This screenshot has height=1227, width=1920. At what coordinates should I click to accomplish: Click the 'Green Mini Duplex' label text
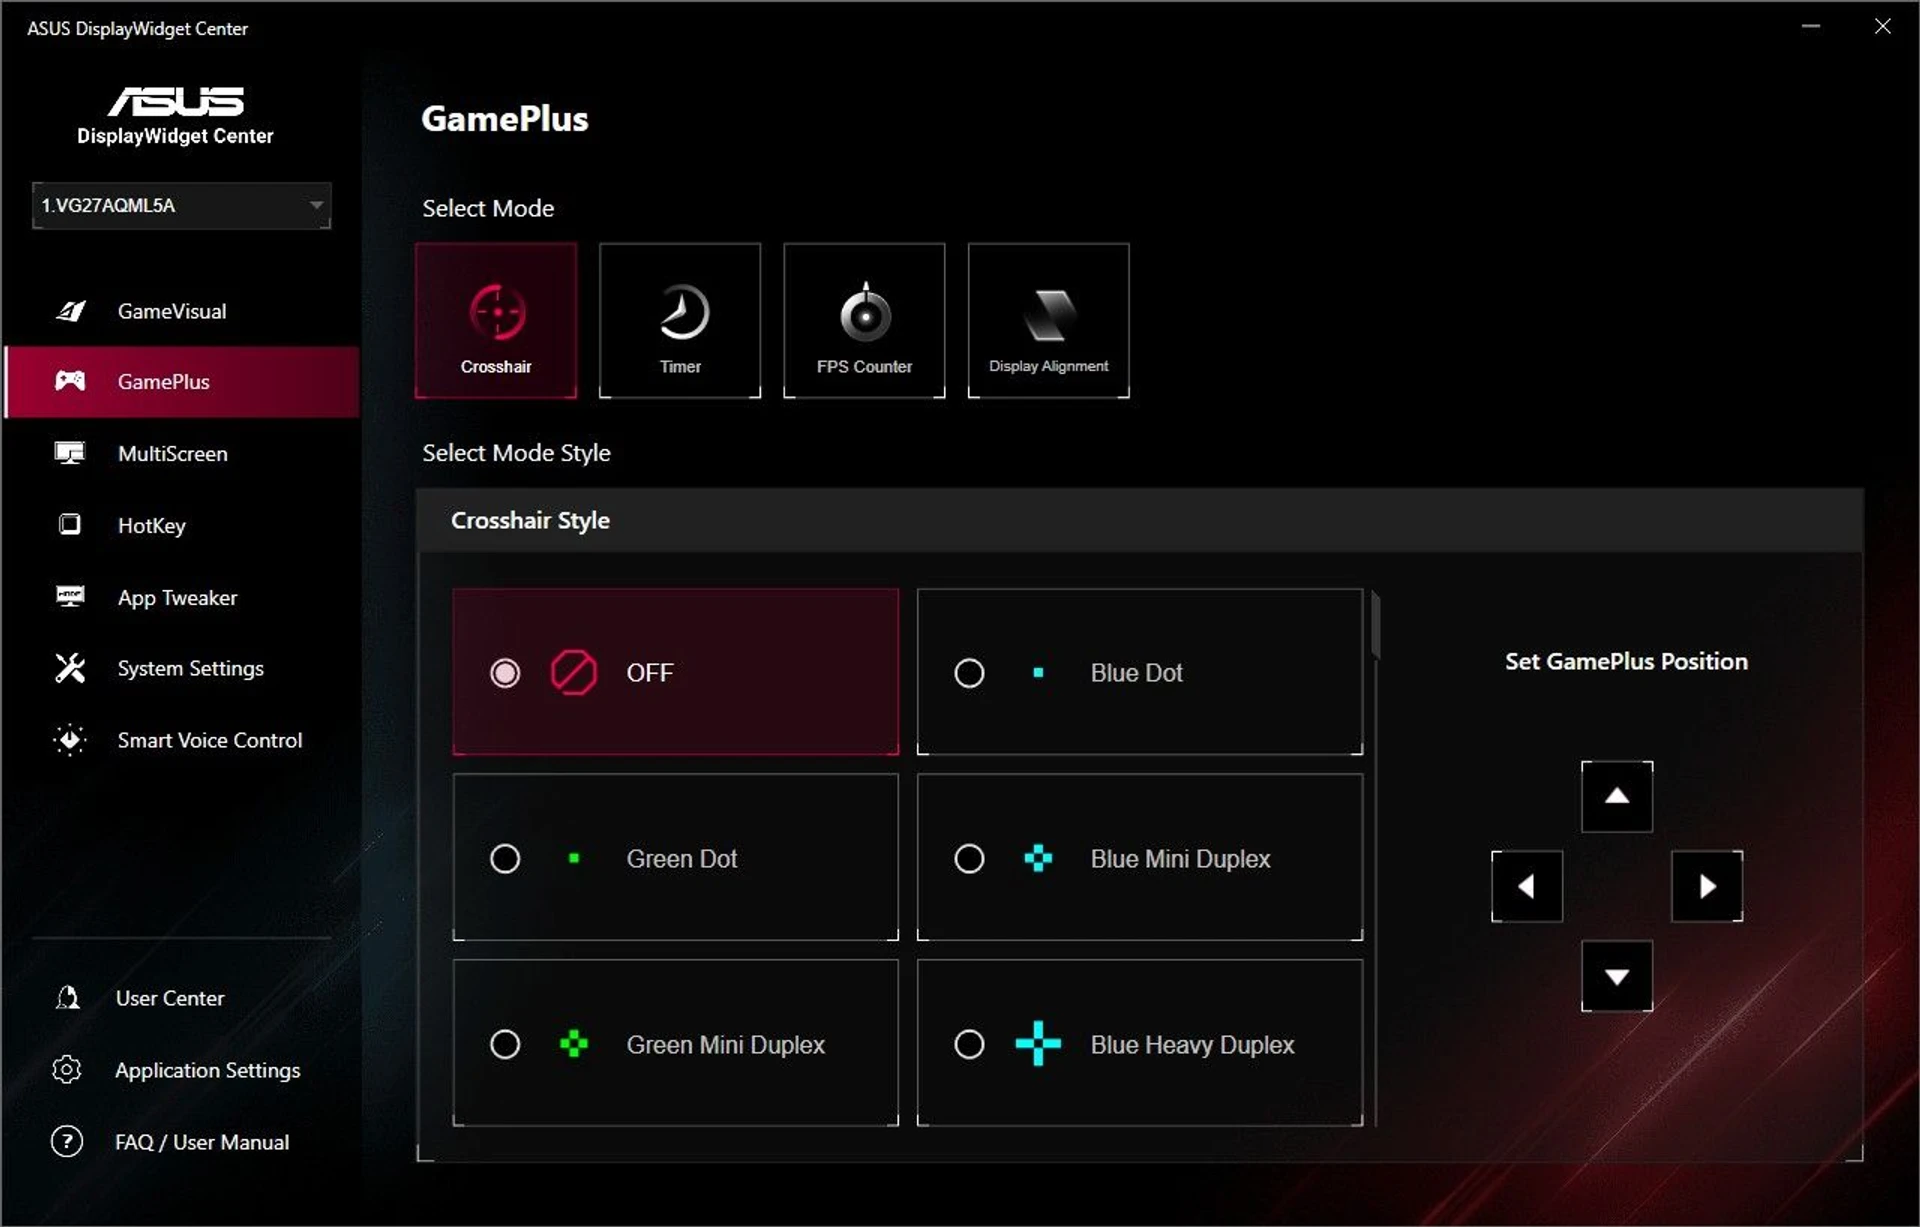click(x=726, y=1045)
